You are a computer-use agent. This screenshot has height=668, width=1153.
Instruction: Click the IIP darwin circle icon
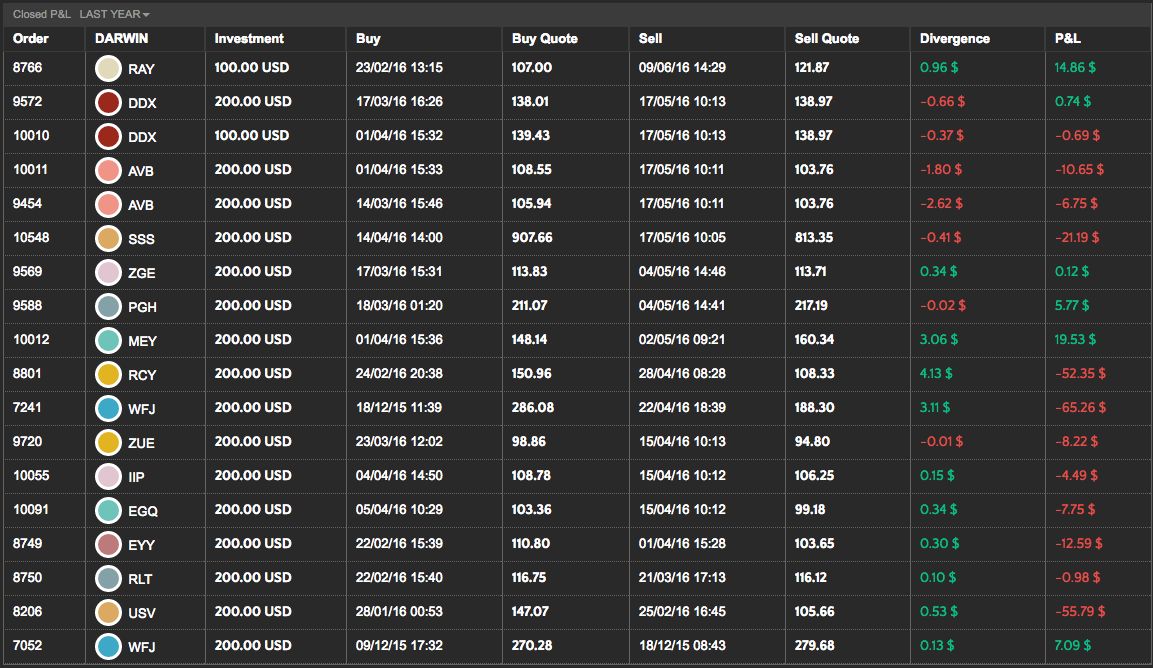pos(108,477)
